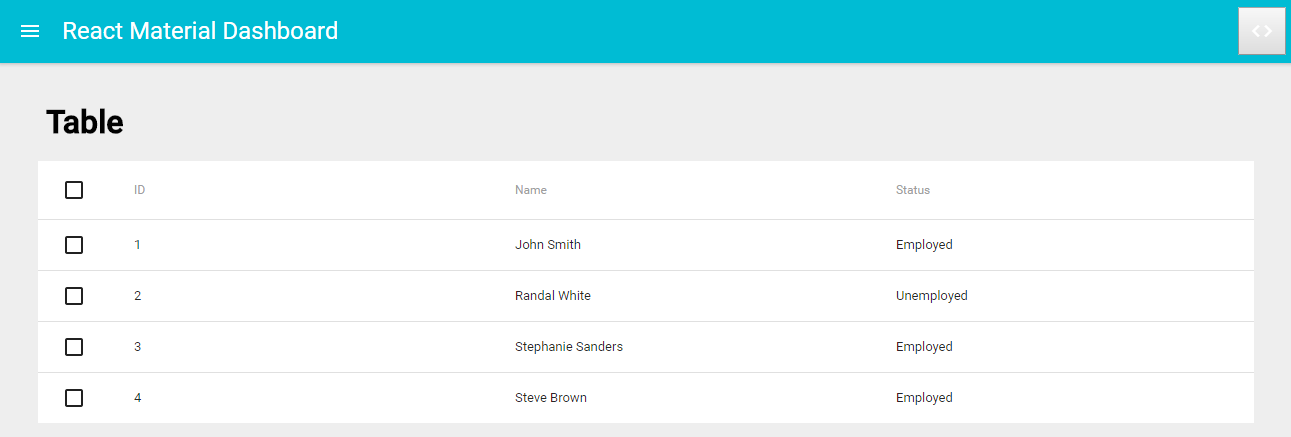Screen dimensions: 1291x437
Task: Tick the checkbox for Stephanie Sanders
Action: tap(74, 347)
